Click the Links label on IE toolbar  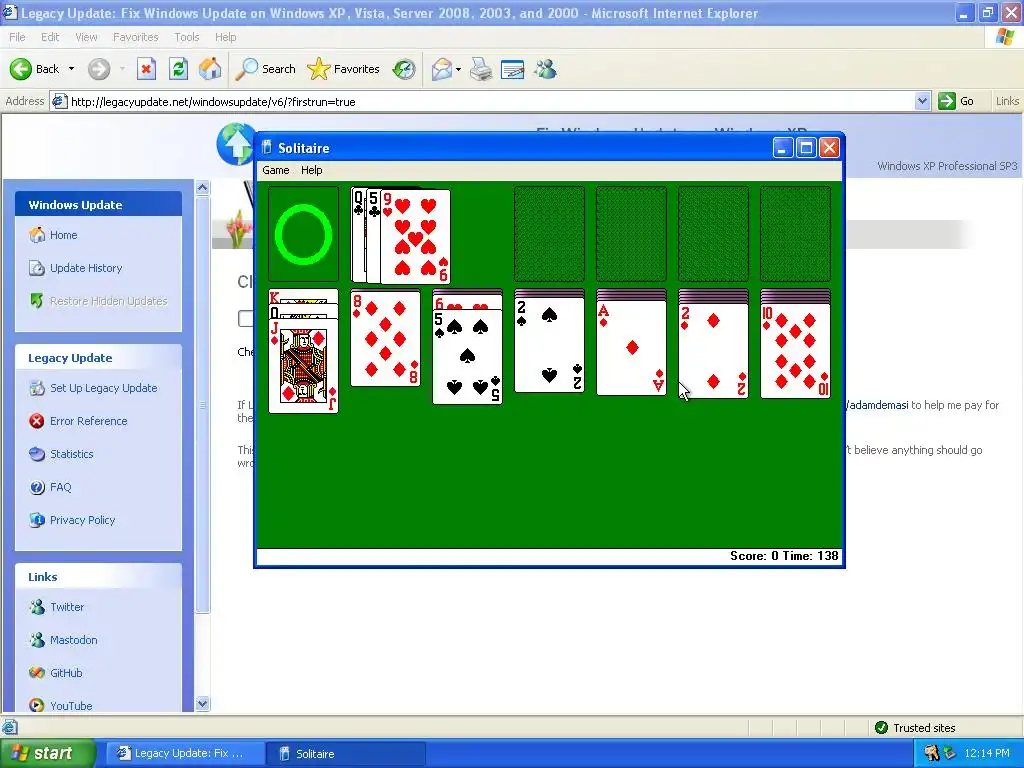coord(1007,101)
